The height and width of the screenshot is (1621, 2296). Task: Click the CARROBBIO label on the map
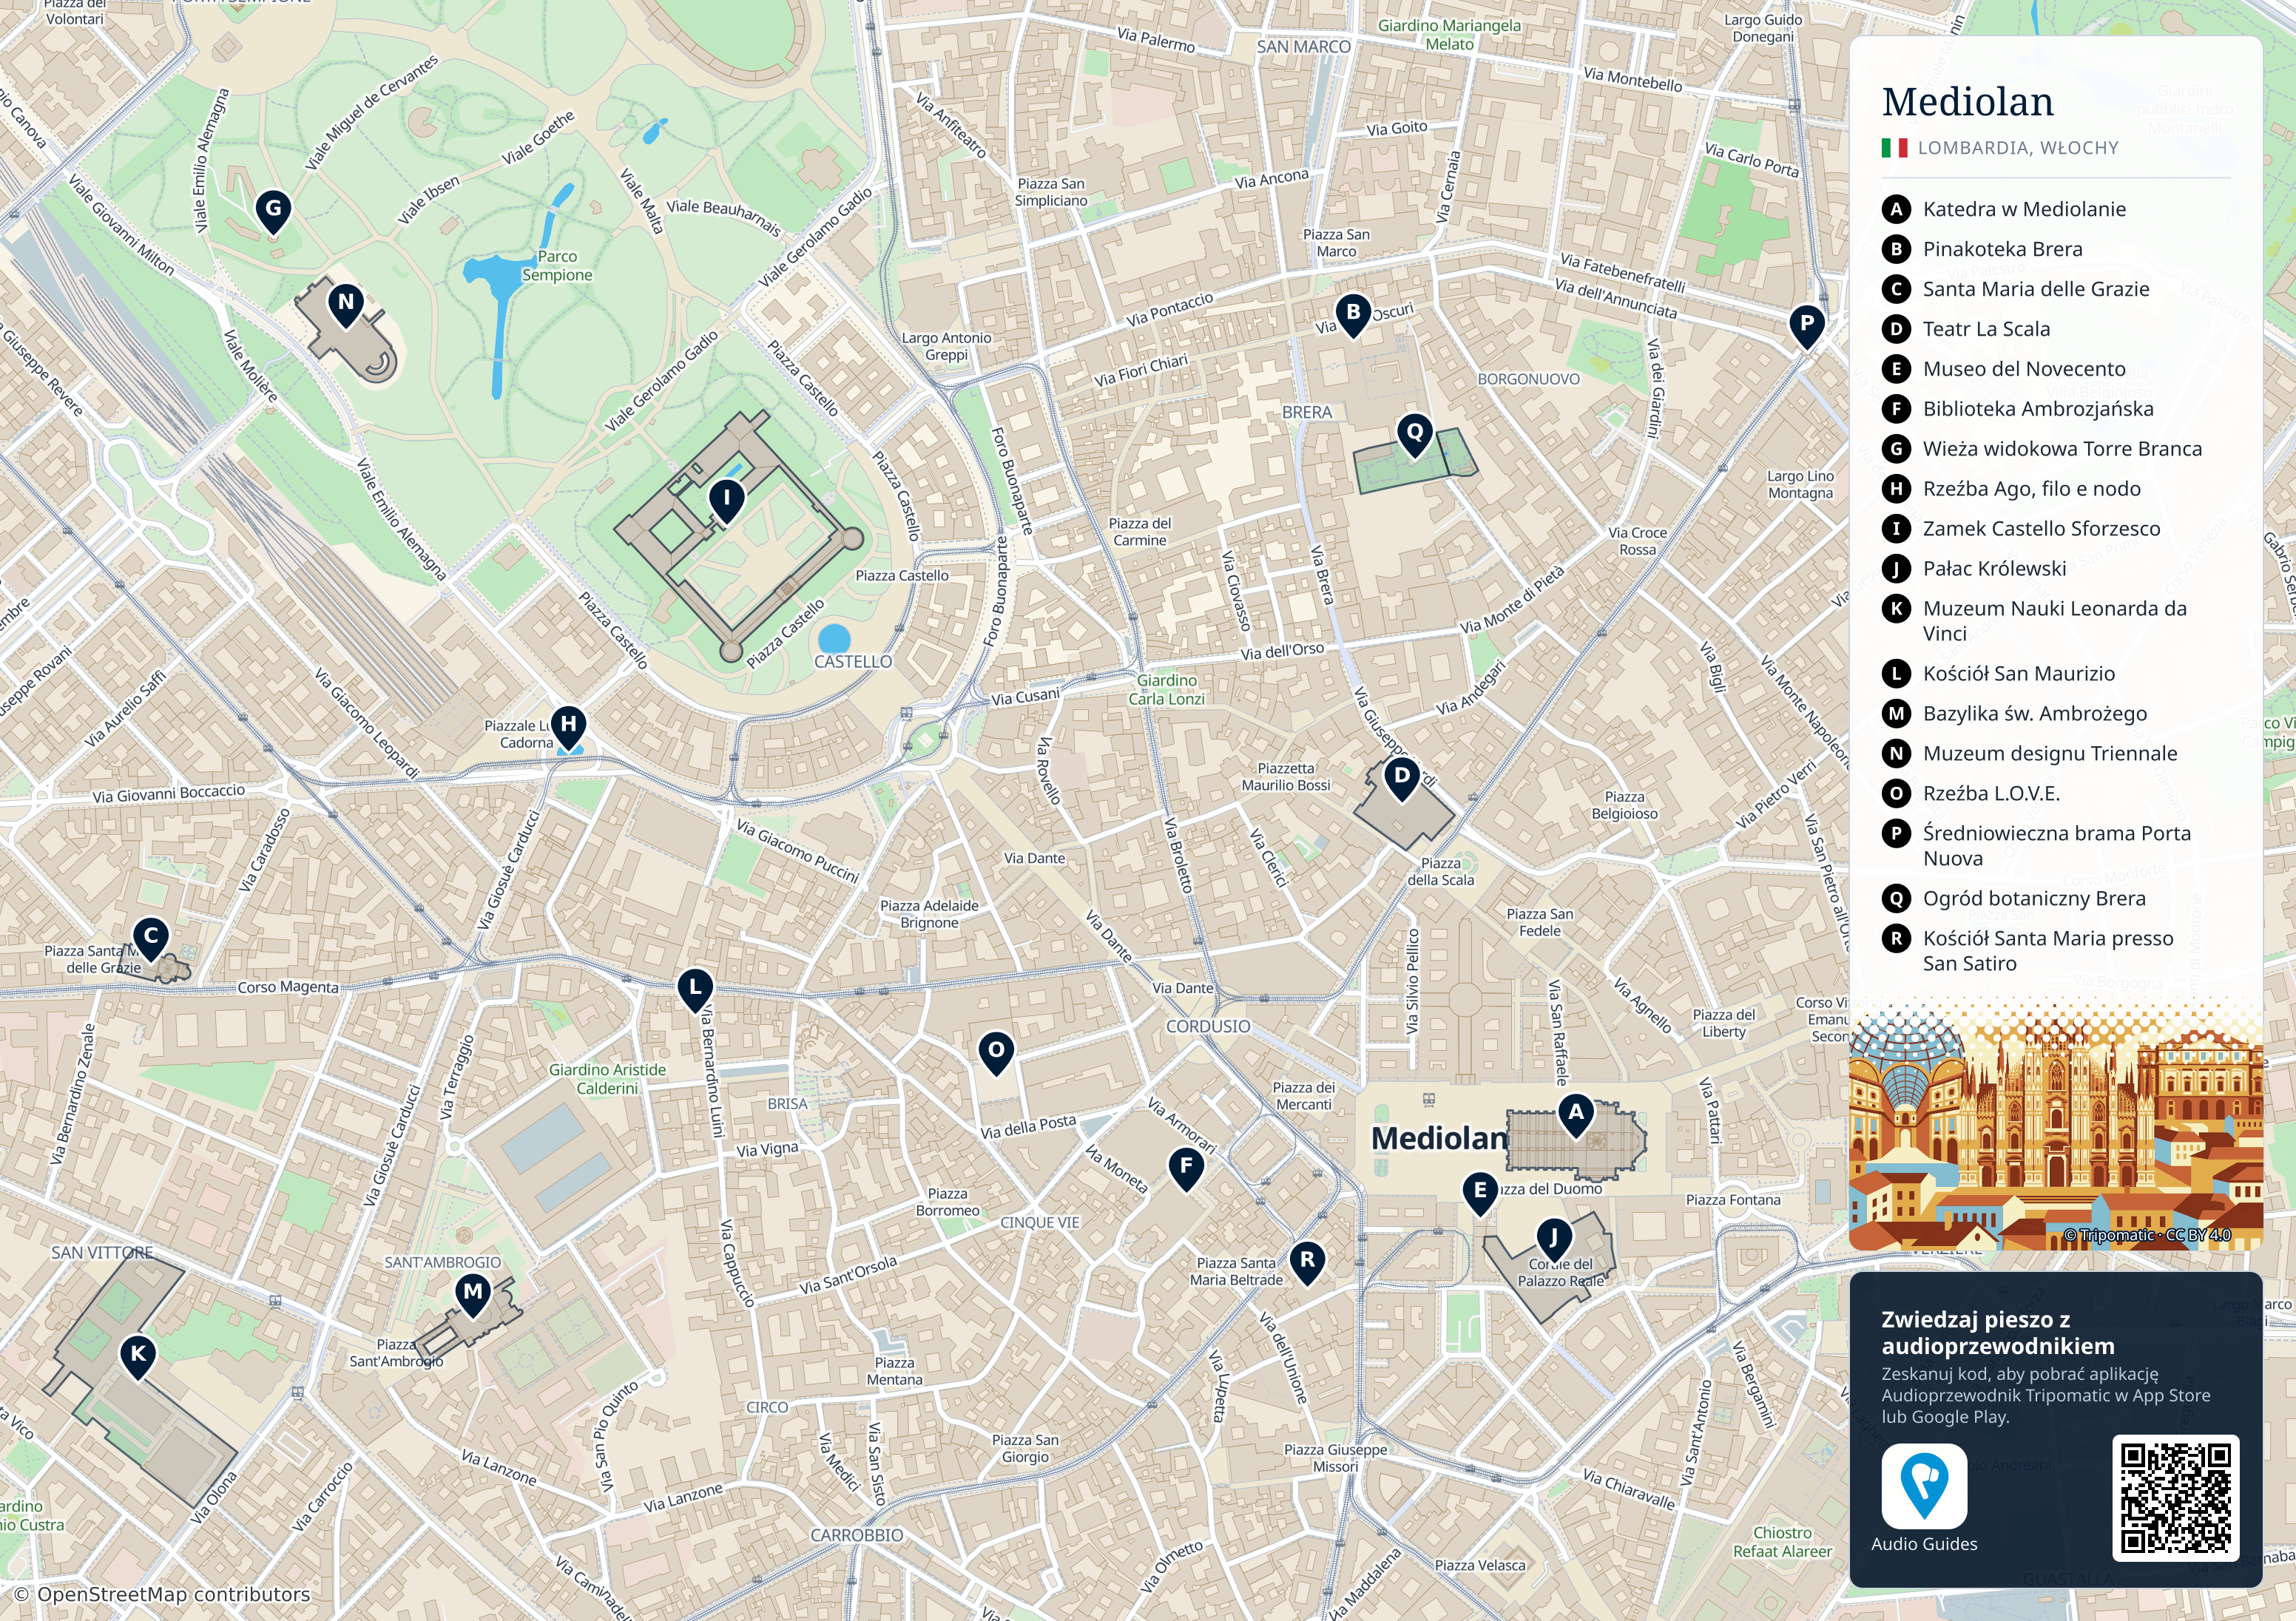pos(857,1535)
